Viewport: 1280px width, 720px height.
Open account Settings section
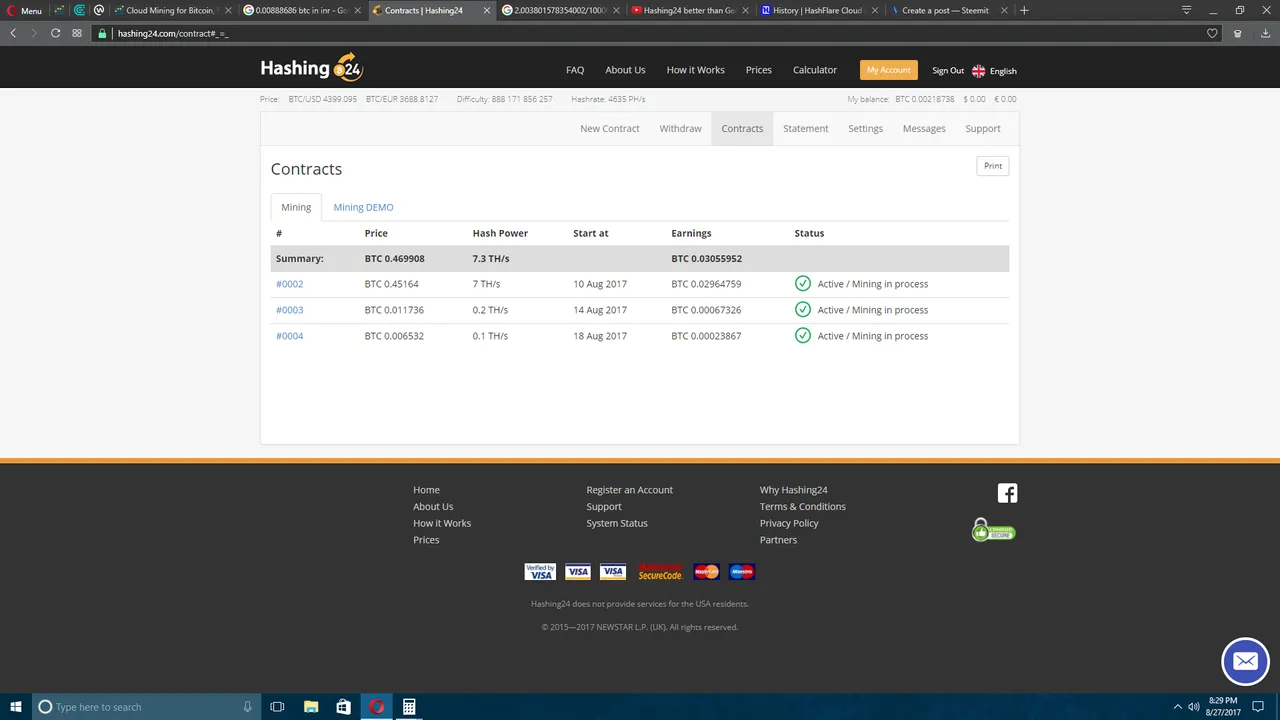[x=865, y=129]
